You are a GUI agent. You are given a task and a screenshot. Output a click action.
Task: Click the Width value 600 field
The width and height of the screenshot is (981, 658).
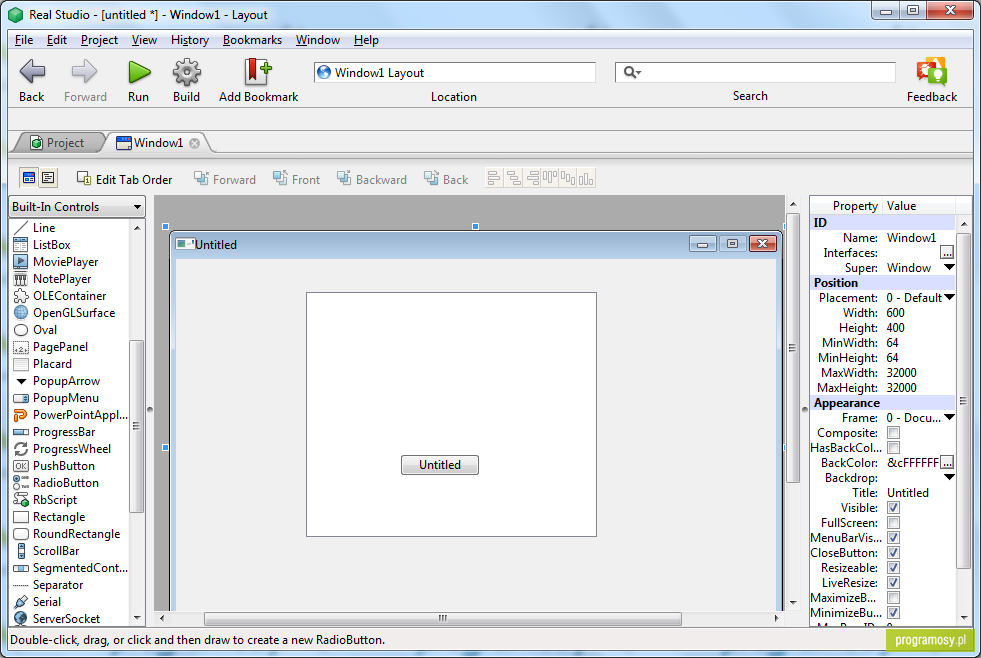pyautogui.click(x=918, y=313)
